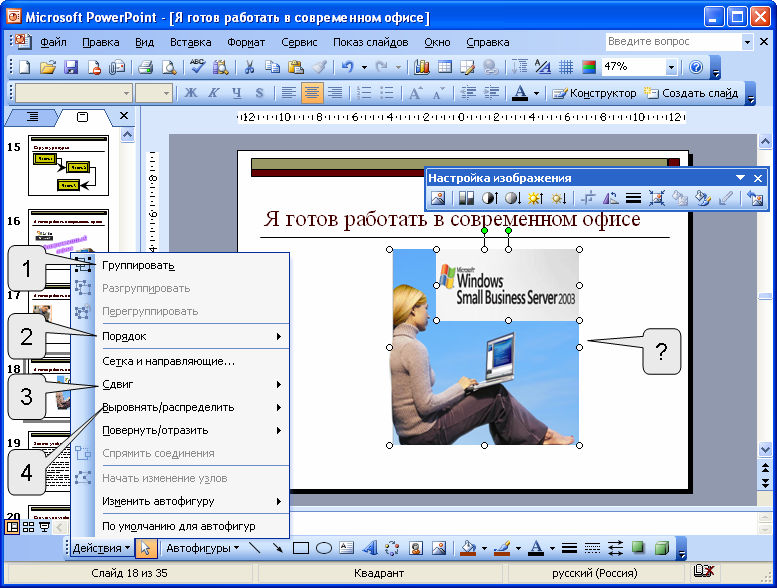Viewport: 777px width, 588px height.
Task: Select the Line tool in drawing toolbar
Action: pos(254,548)
